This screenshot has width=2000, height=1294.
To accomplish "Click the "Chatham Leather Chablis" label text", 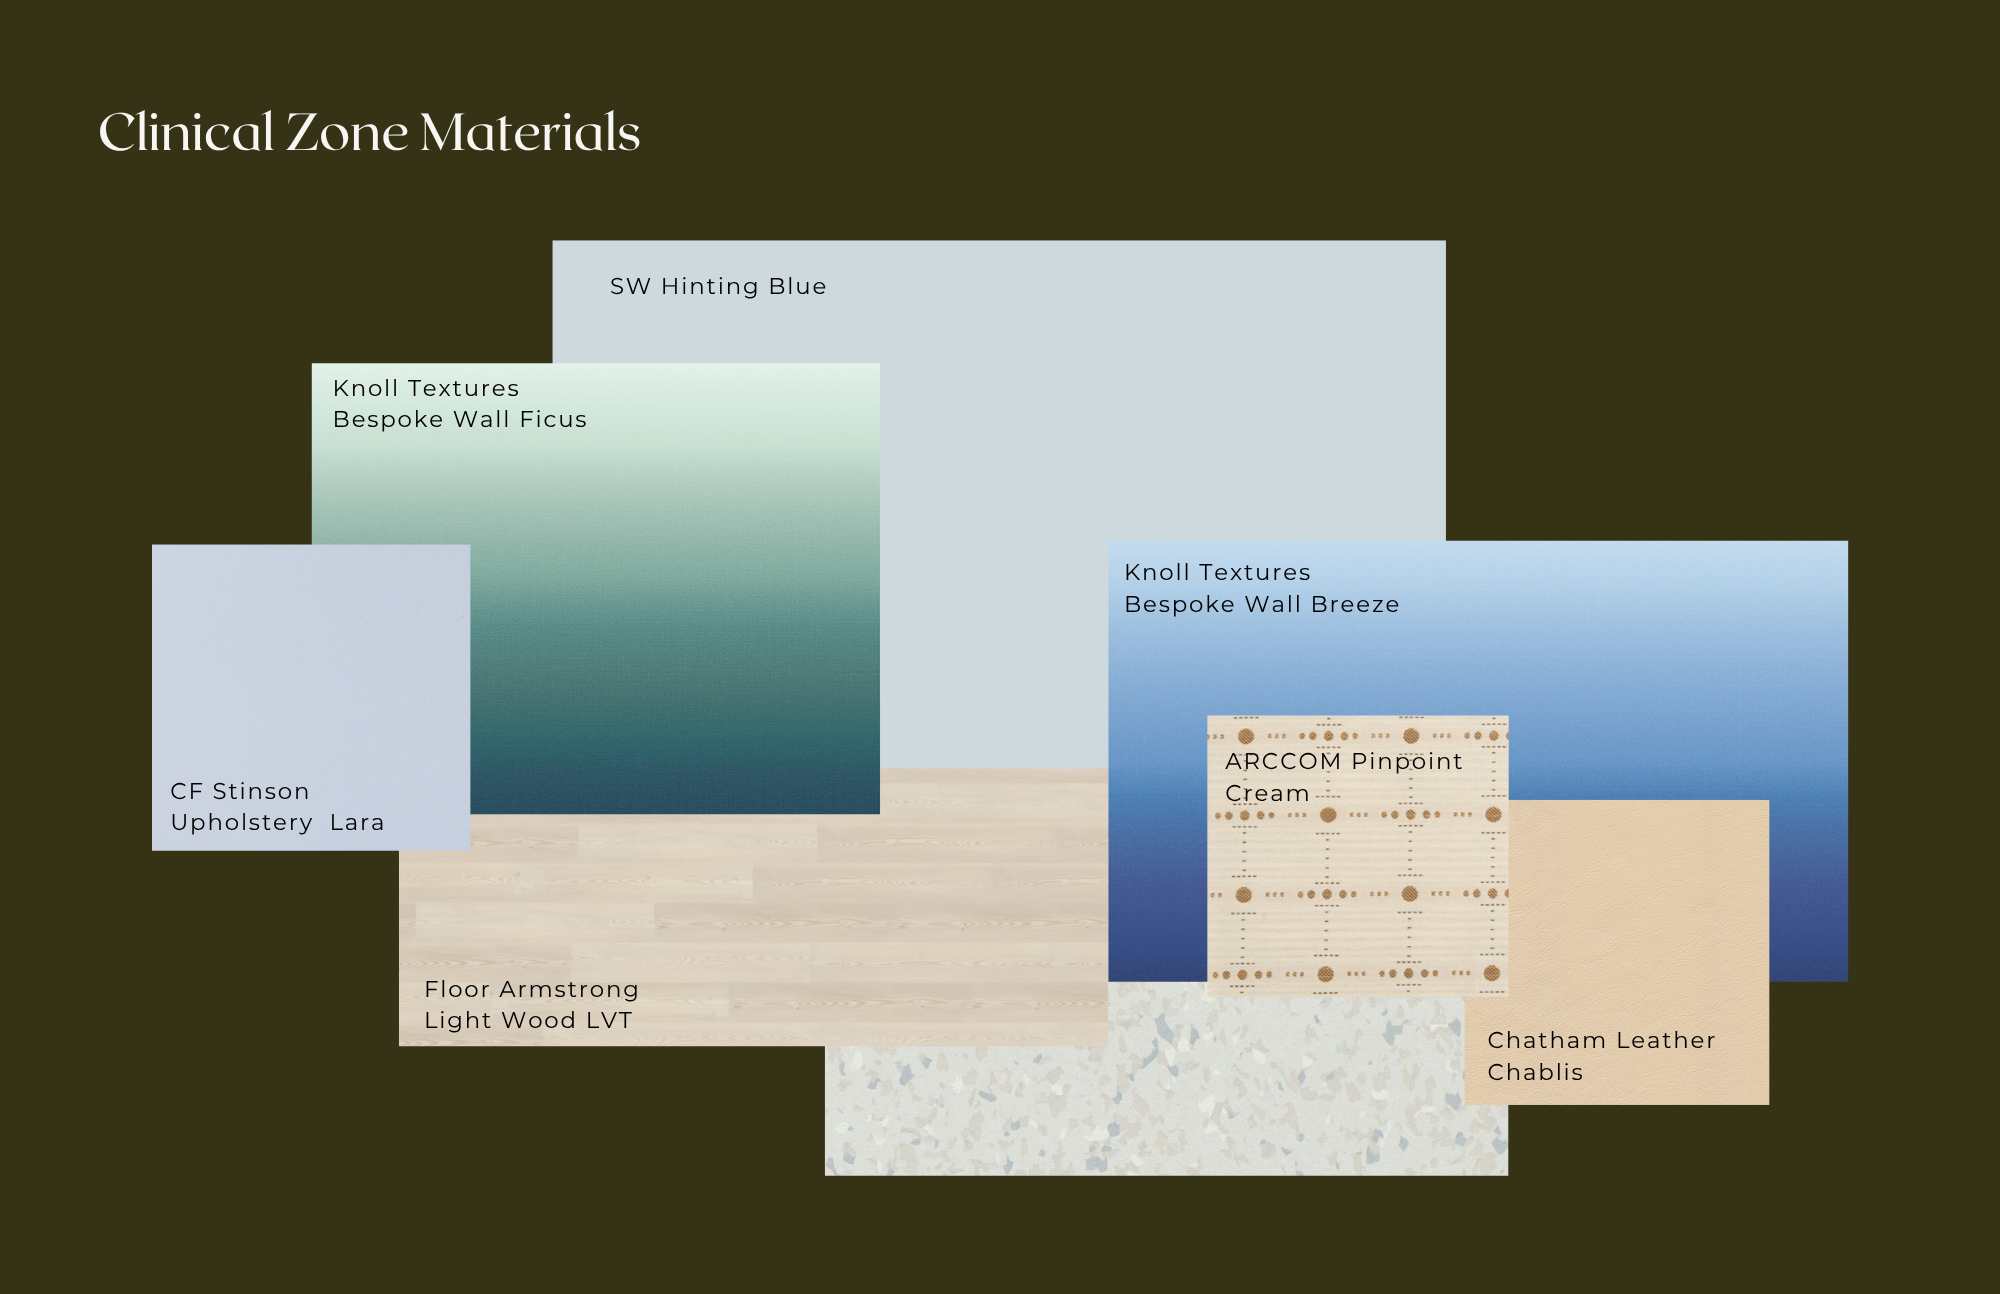I will [x=1601, y=1056].
